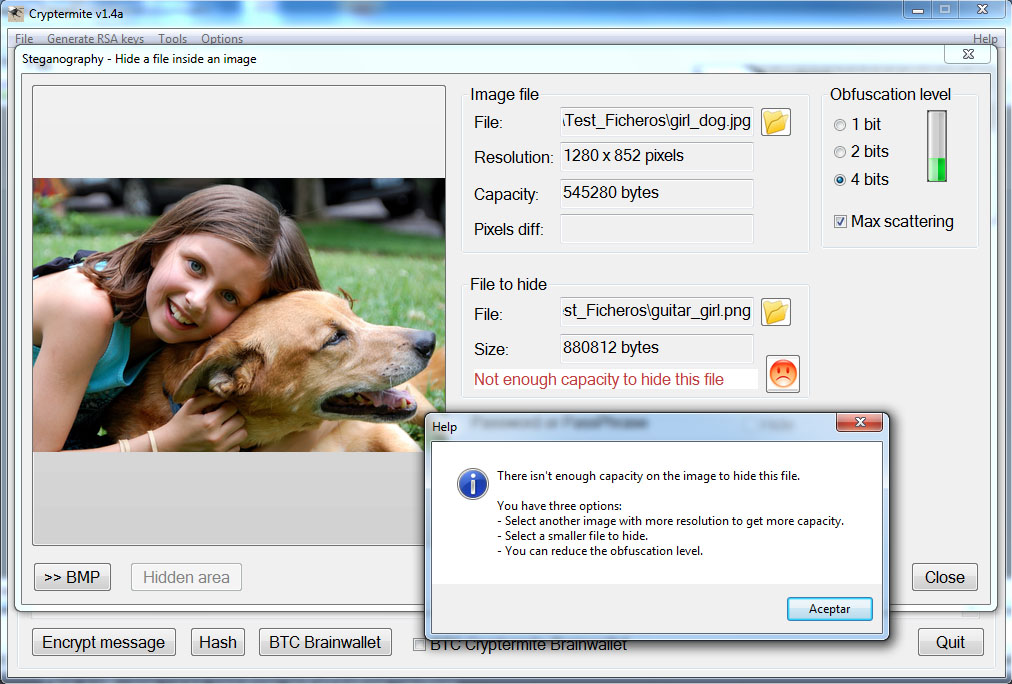Click the 'Not enough capacity to hide this file' message

pyautogui.click(x=599, y=379)
